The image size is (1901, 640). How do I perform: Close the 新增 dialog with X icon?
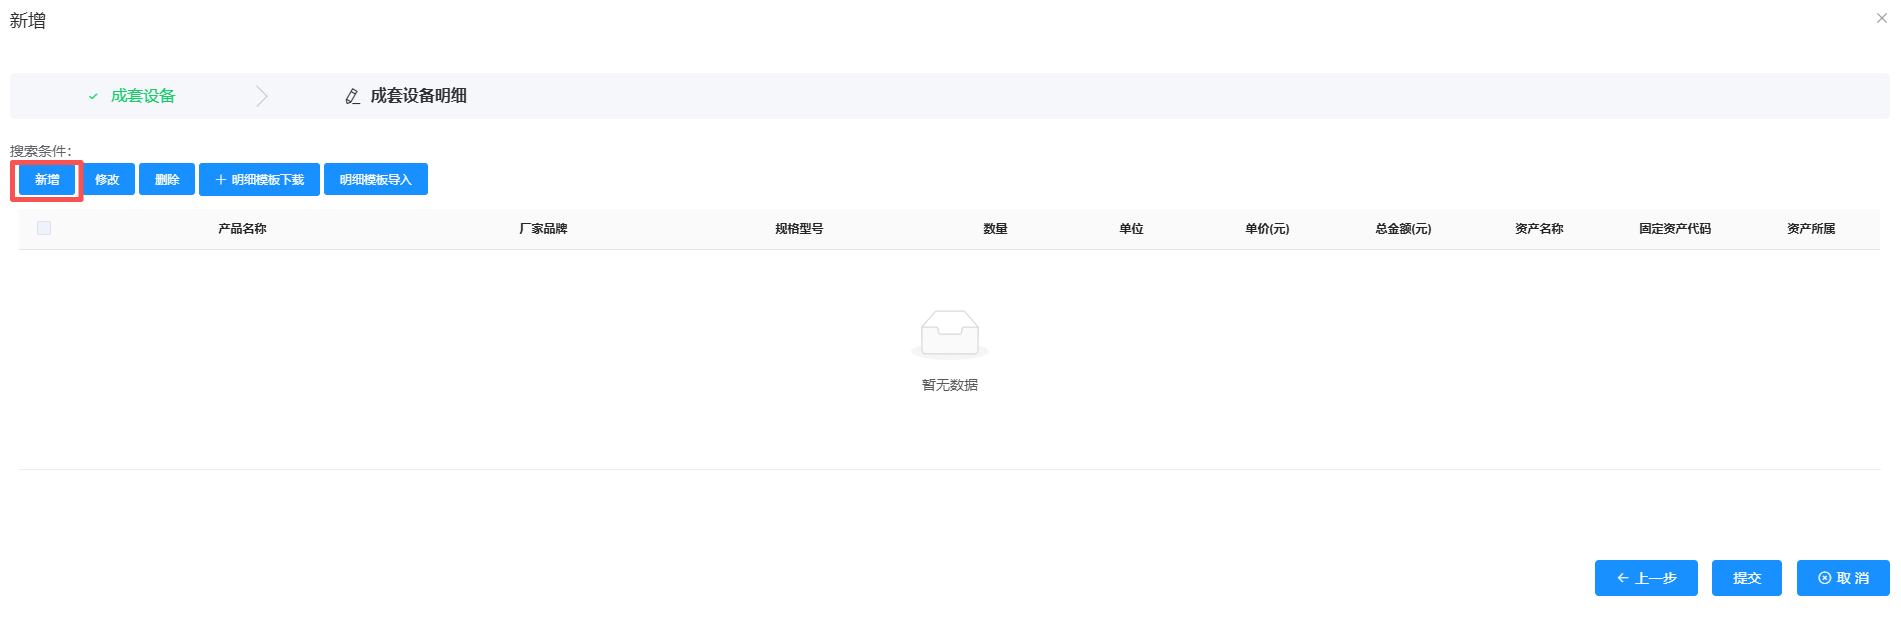(1881, 18)
